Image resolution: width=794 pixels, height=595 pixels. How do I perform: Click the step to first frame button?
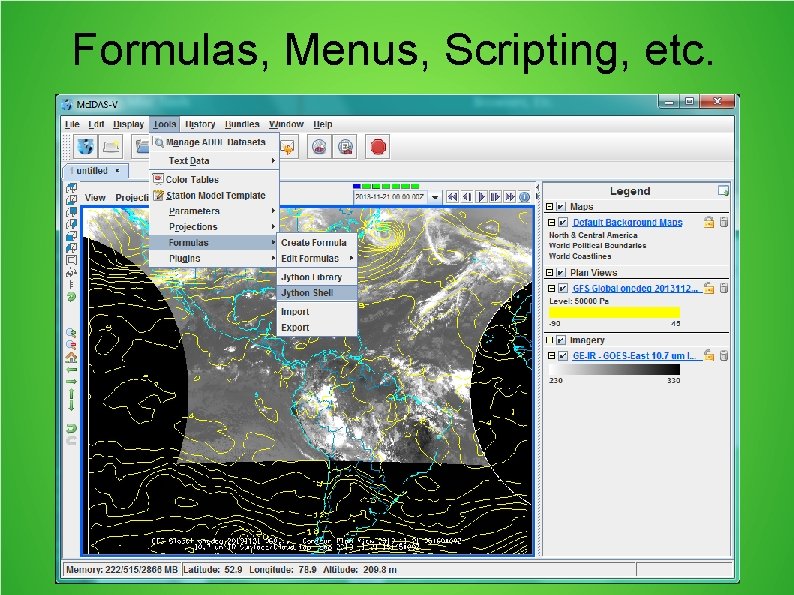pyautogui.click(x=452, y=196)
